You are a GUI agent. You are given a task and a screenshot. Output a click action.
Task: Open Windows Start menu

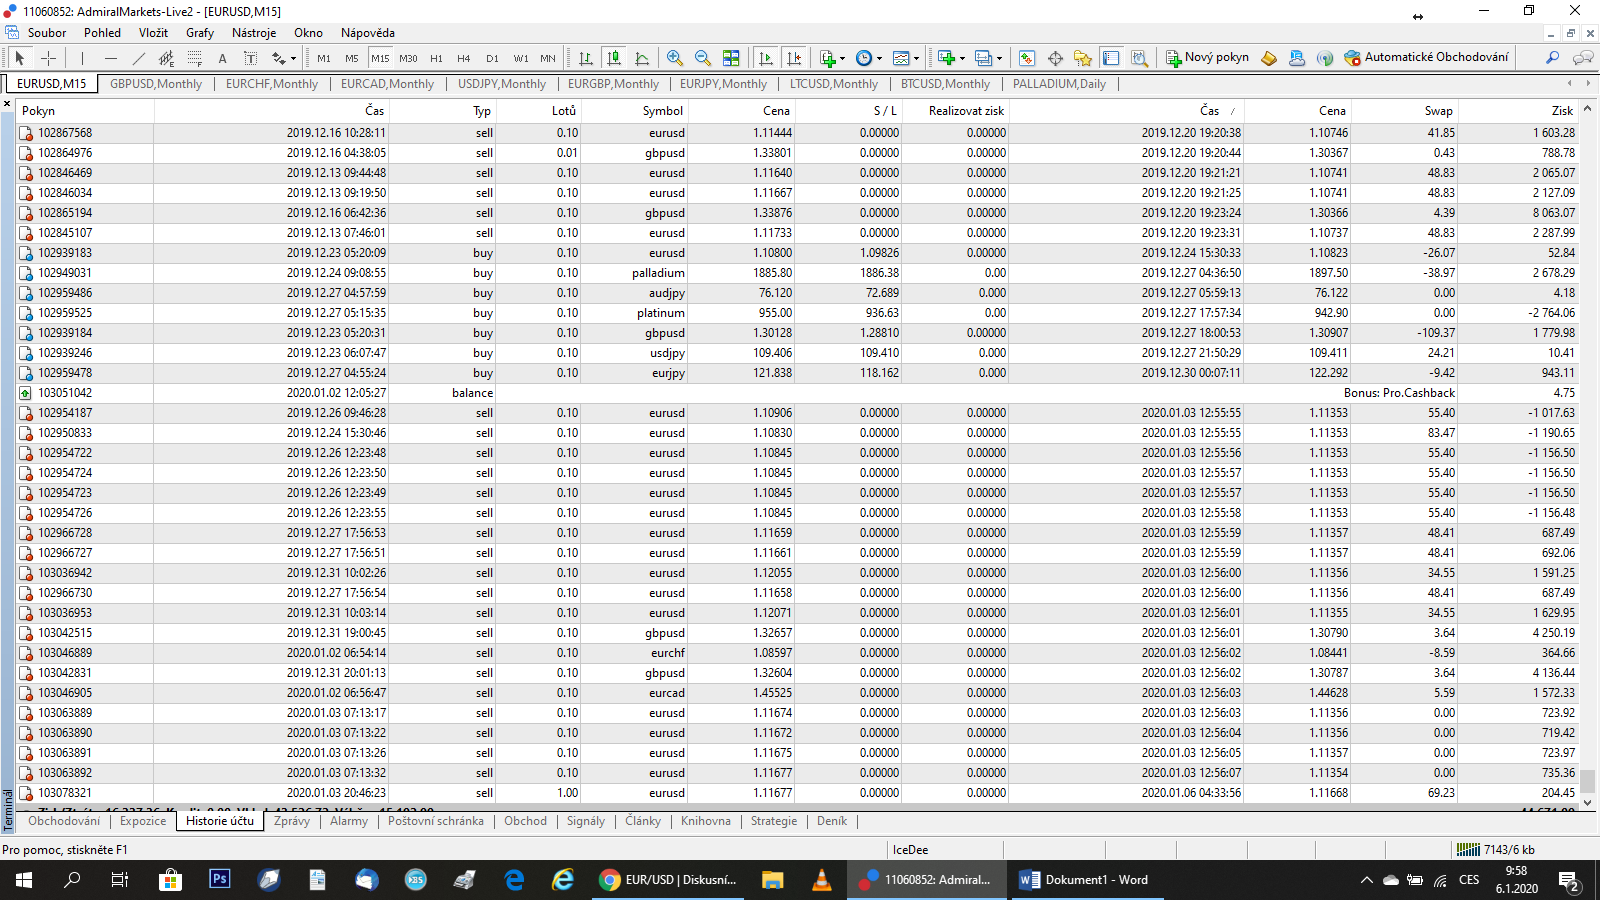tap(24, 880)
